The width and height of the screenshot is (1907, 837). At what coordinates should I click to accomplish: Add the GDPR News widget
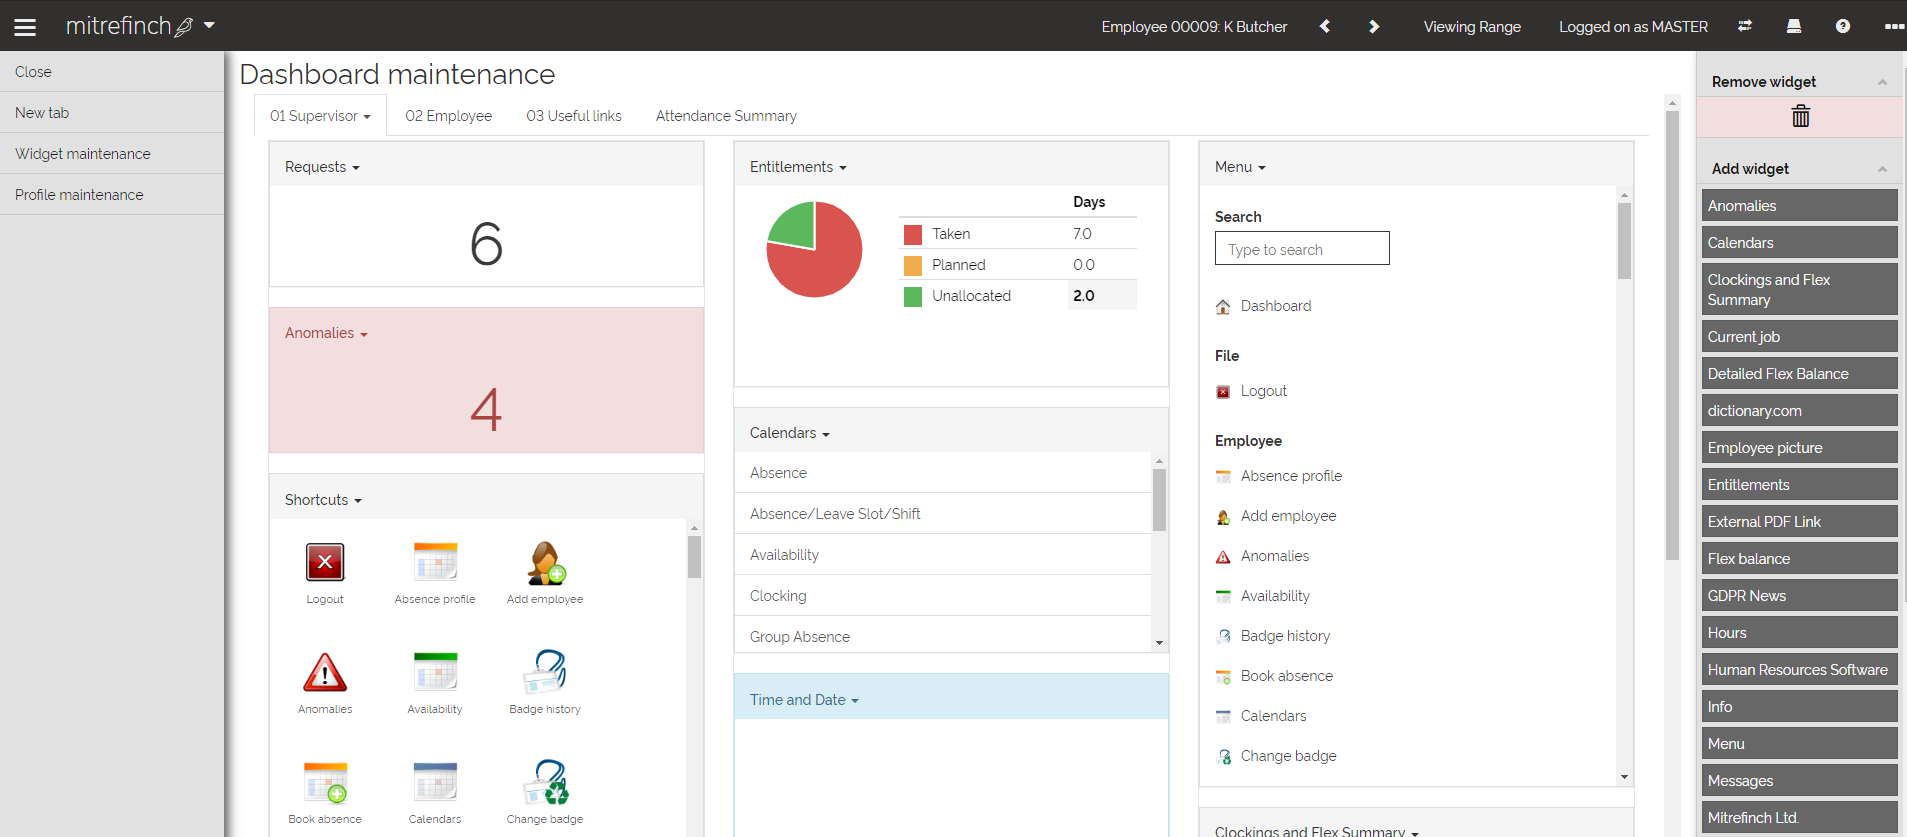coord(1799,596)
